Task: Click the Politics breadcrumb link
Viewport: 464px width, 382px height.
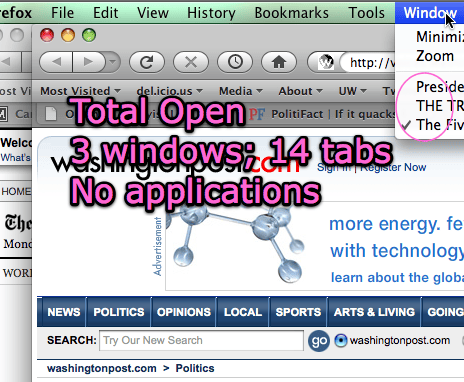Action: (195, 368)
